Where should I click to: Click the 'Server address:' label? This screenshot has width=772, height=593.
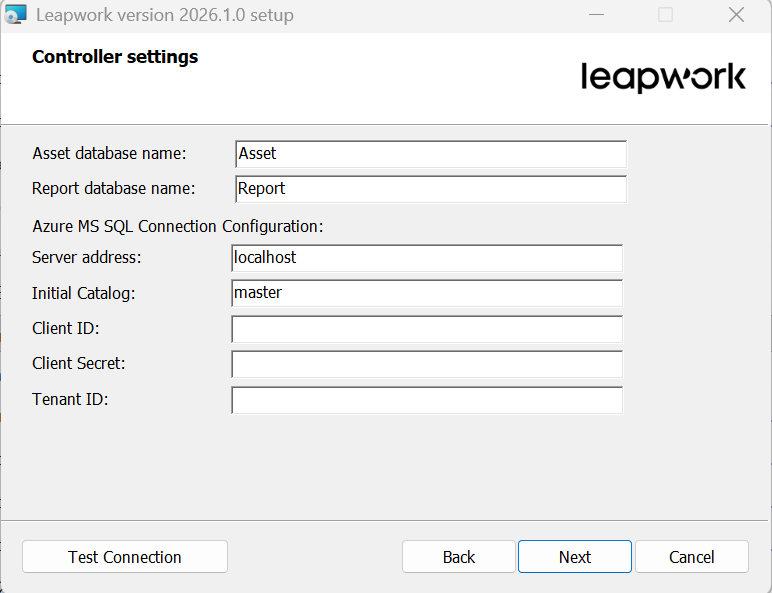tap(87, 257)
